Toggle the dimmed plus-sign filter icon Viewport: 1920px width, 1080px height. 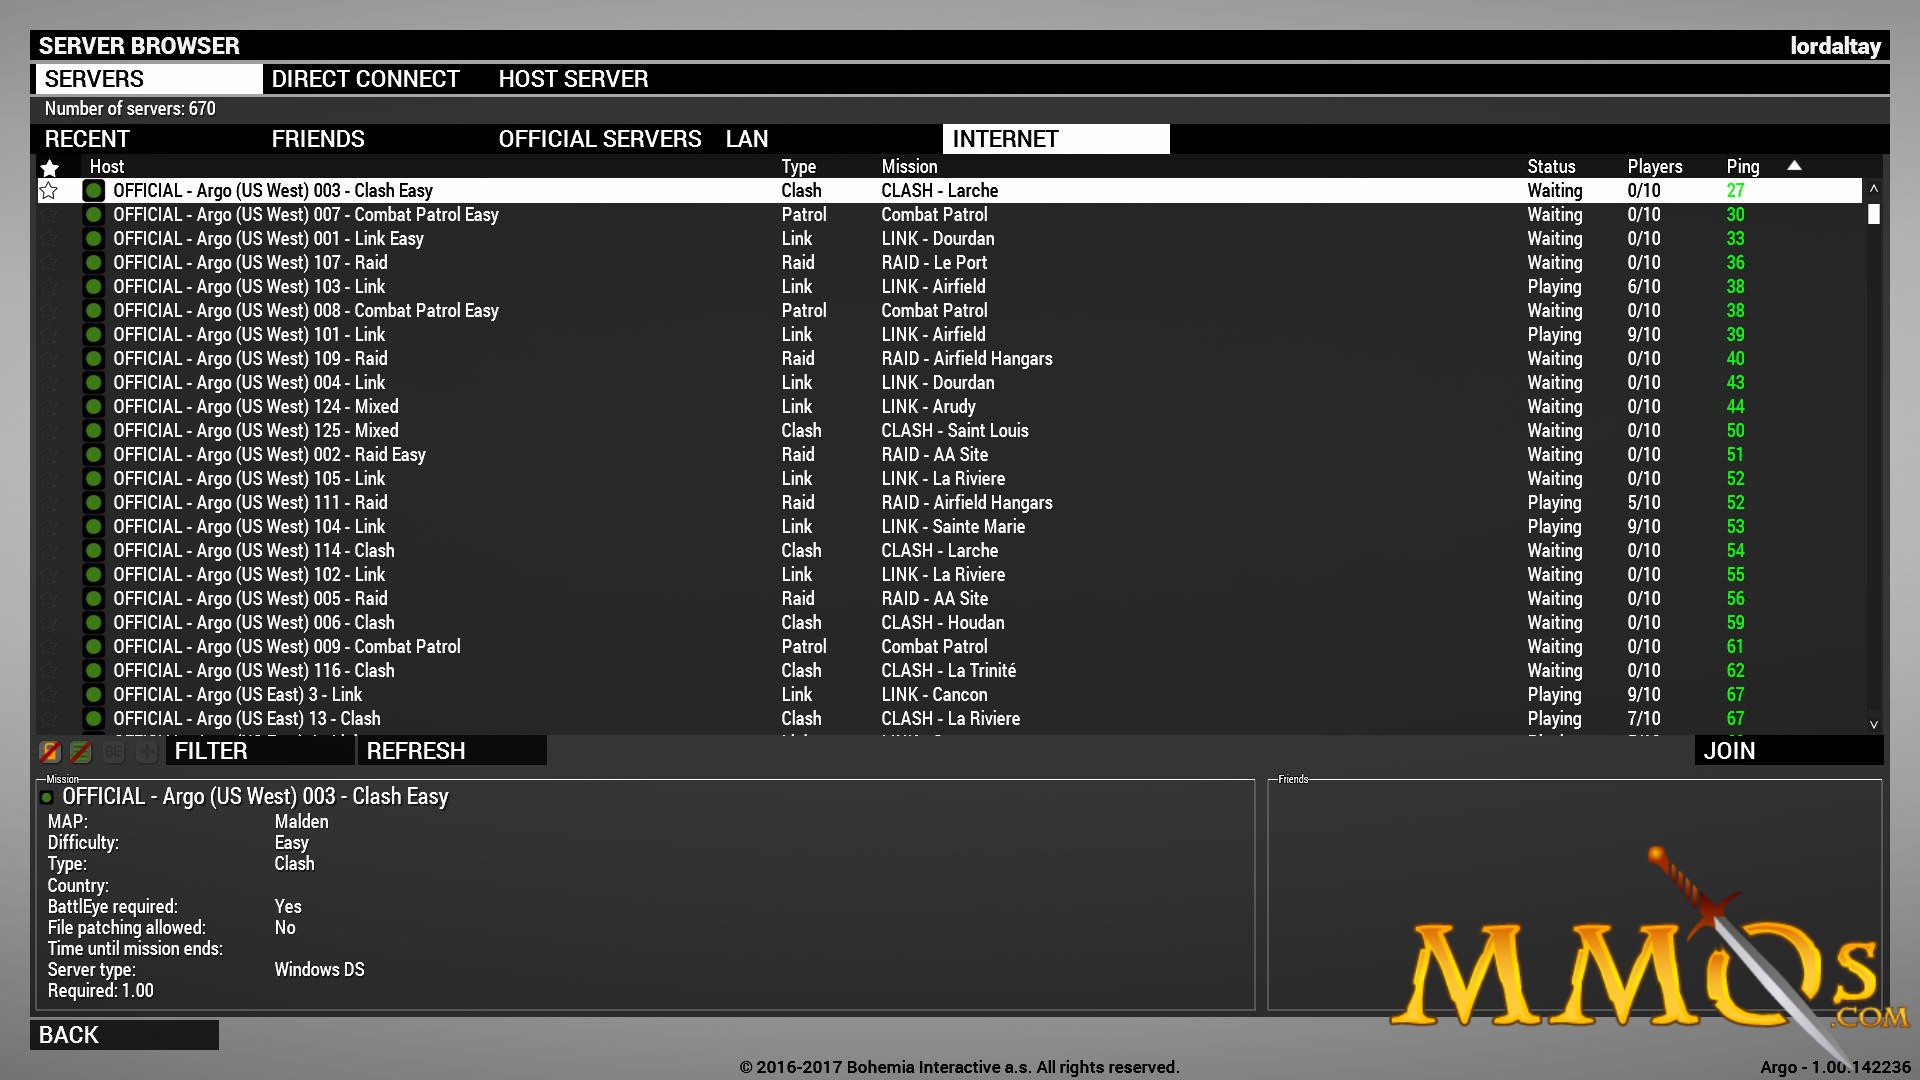146,751
